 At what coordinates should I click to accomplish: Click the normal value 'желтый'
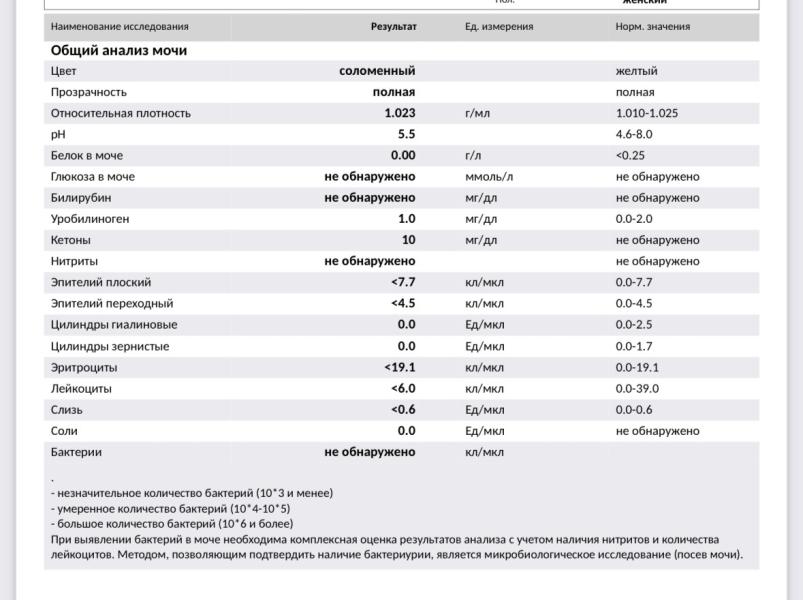637,71
